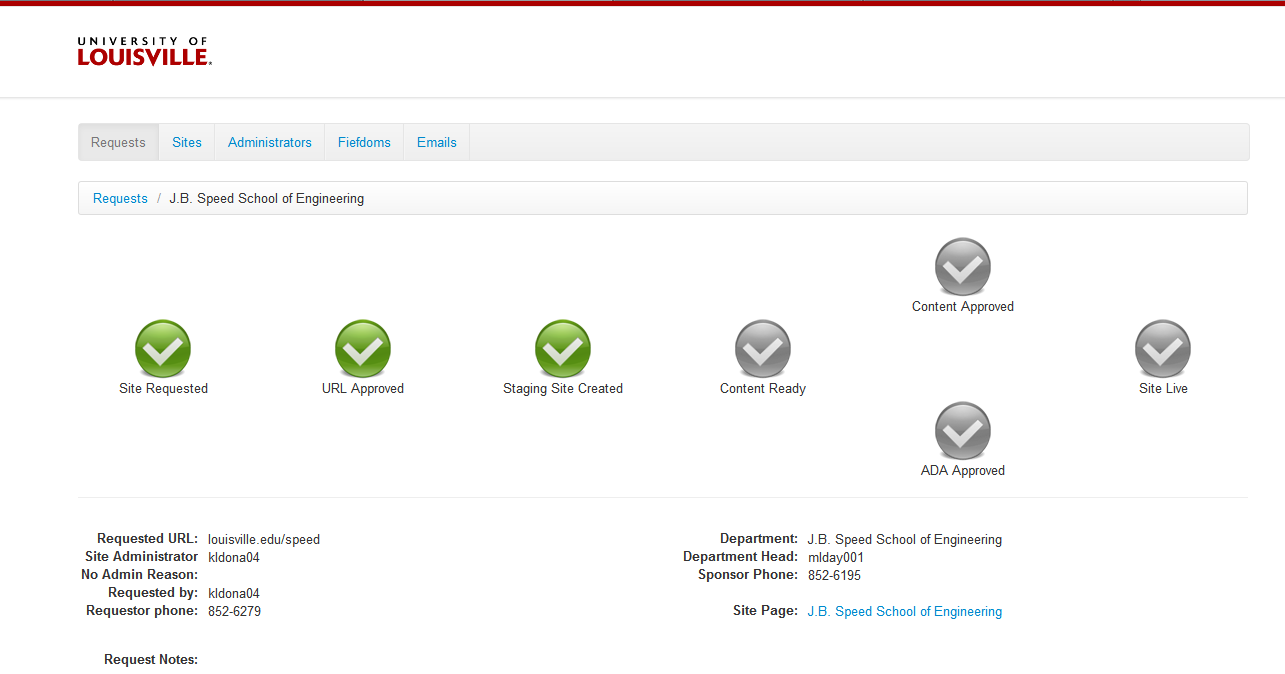The width and height of the screenshot is (1285, 674).
Task: Switch to the Sites tab
Action: (x=187, y=142)
